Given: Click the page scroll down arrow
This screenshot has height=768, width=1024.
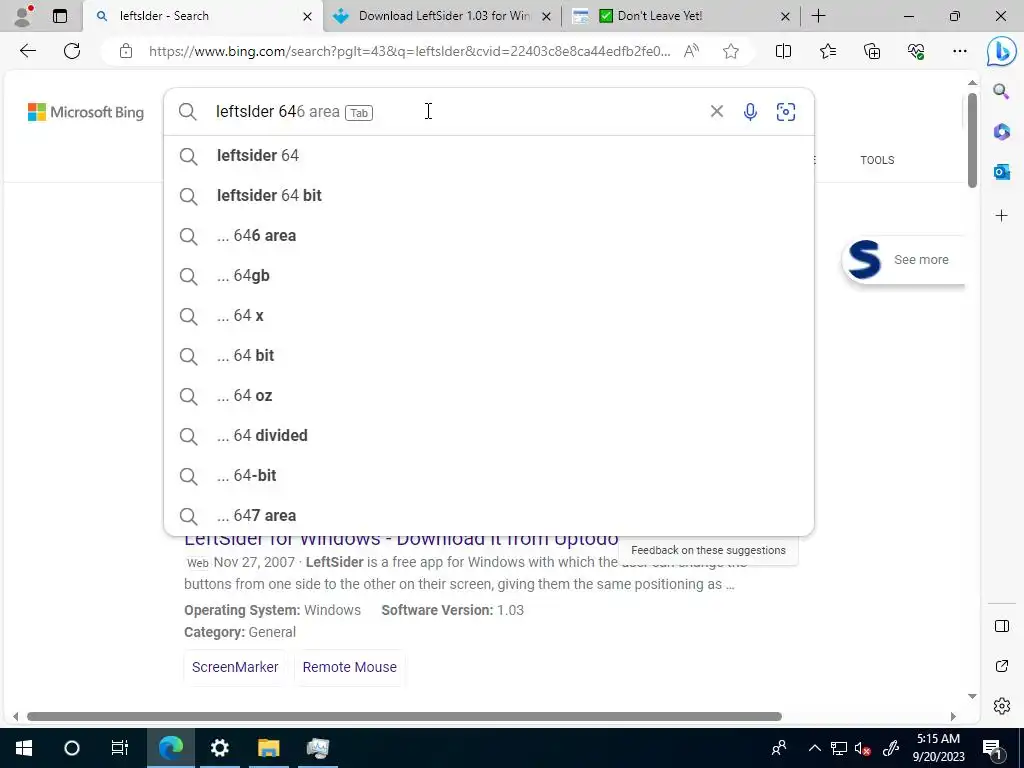Looking at the screenshot, I should (x=972, y=696).
